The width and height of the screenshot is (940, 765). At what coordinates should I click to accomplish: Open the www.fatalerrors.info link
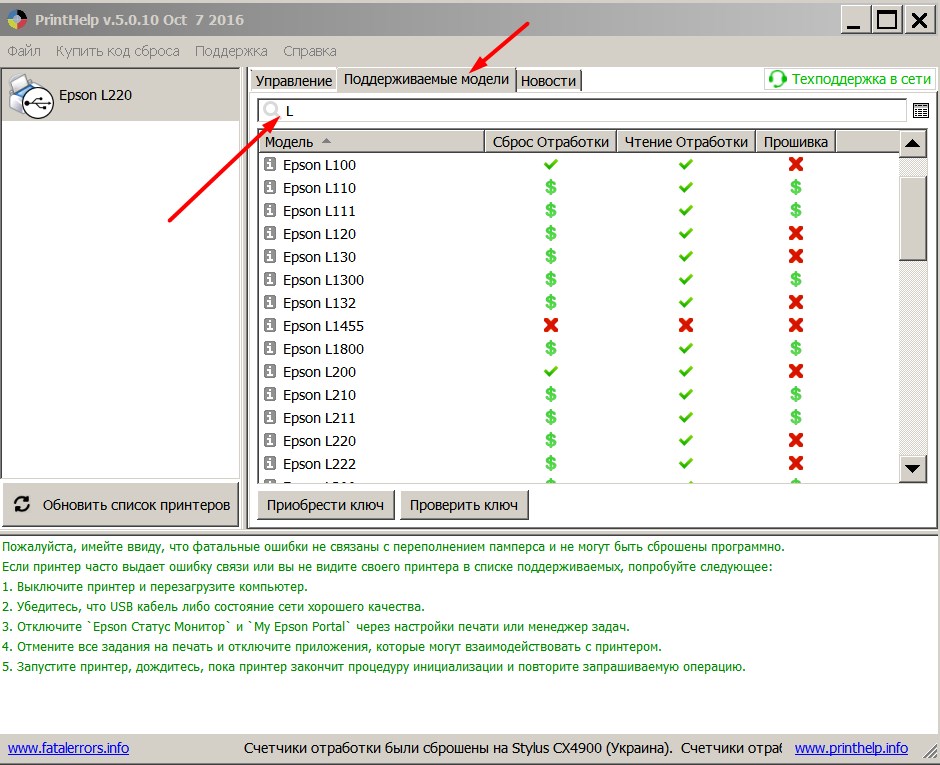tap(68, 748)
